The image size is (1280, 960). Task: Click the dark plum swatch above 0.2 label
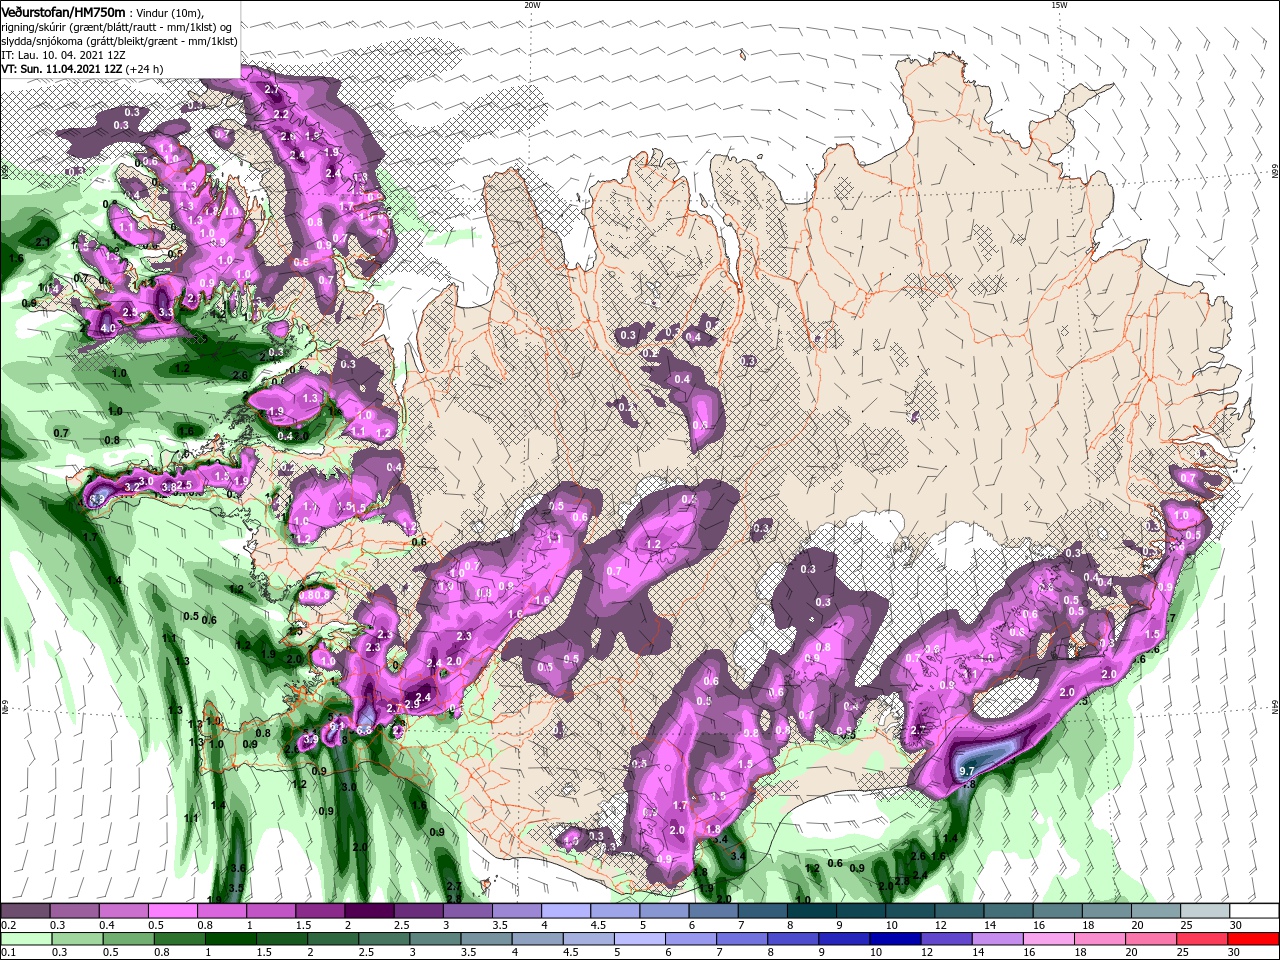[x=26, y=911]
